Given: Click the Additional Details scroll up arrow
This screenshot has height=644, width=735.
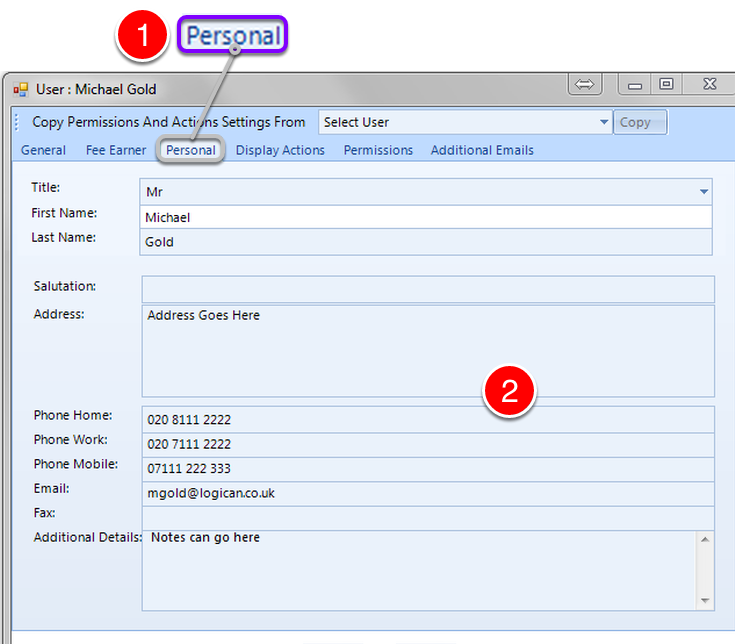Looking at the screenshot, I should pos(705,540).
